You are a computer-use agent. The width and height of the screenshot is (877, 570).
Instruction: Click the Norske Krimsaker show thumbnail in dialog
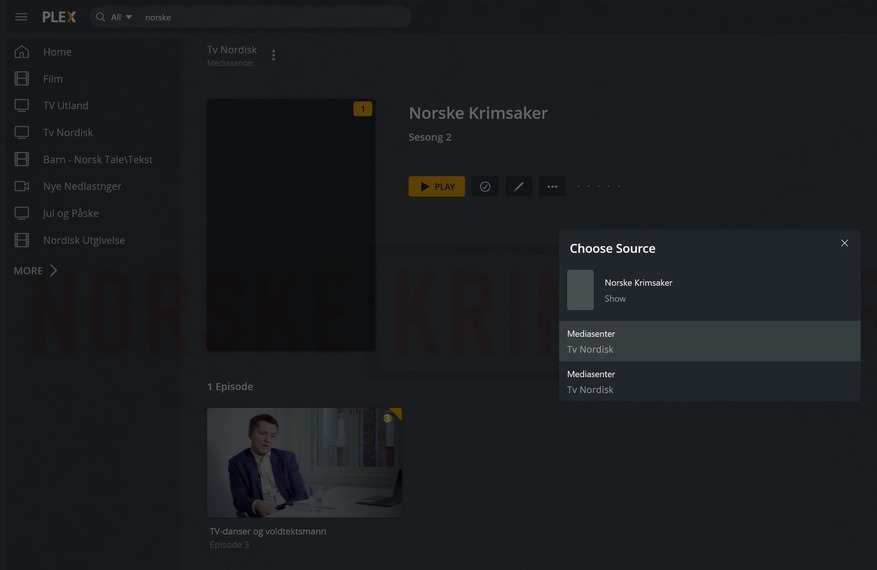(581, 290)
